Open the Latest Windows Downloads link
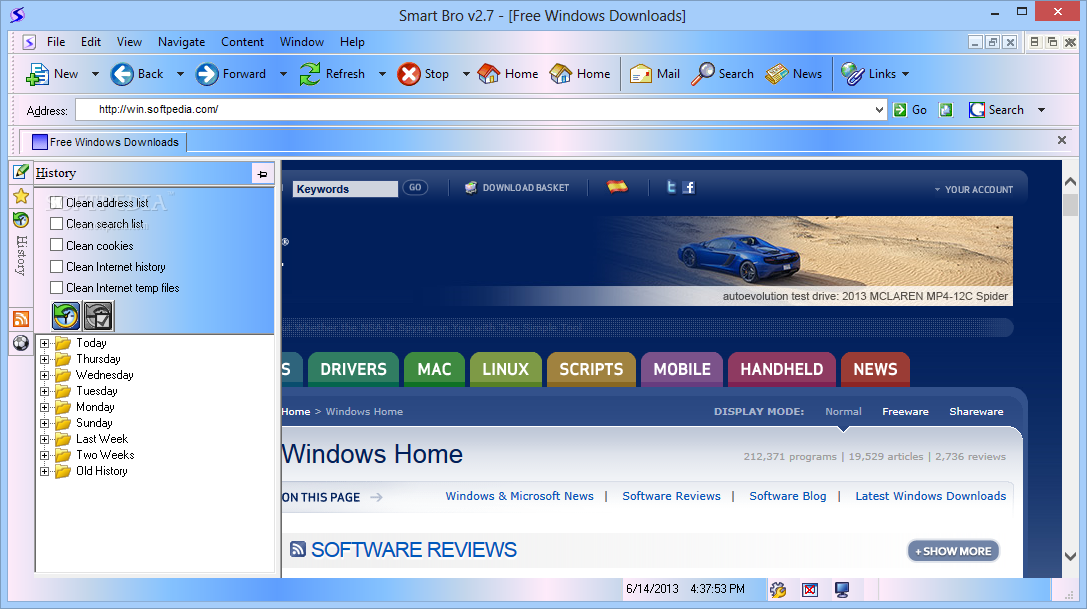1087x609 pixels. pyautogui.click(x=930, y=496)
